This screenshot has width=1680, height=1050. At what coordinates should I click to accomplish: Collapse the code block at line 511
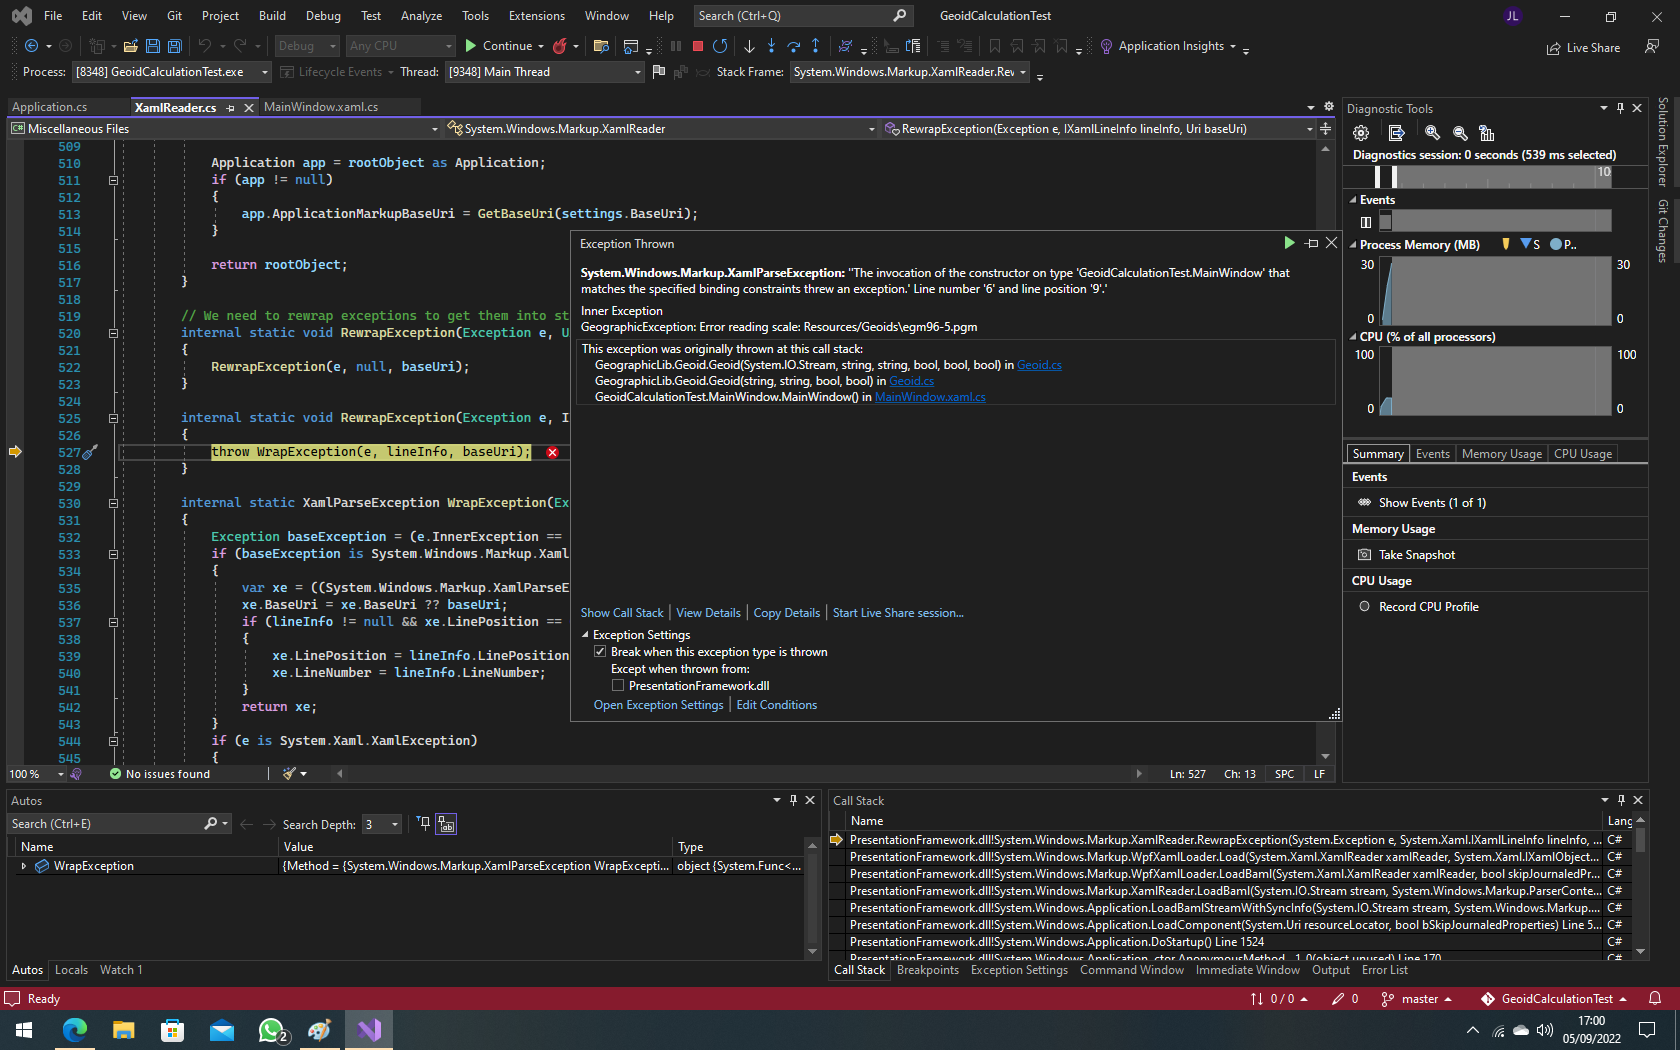pos(113,181)
